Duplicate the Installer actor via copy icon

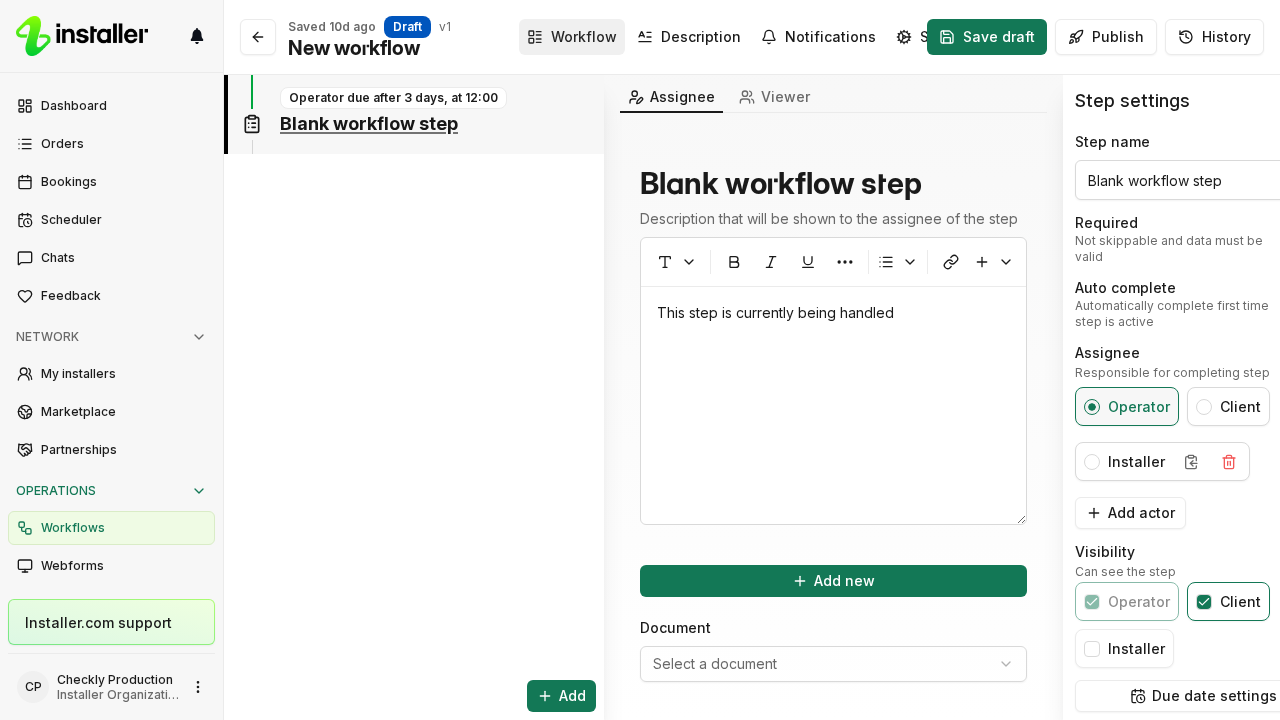click(1191, 462)
